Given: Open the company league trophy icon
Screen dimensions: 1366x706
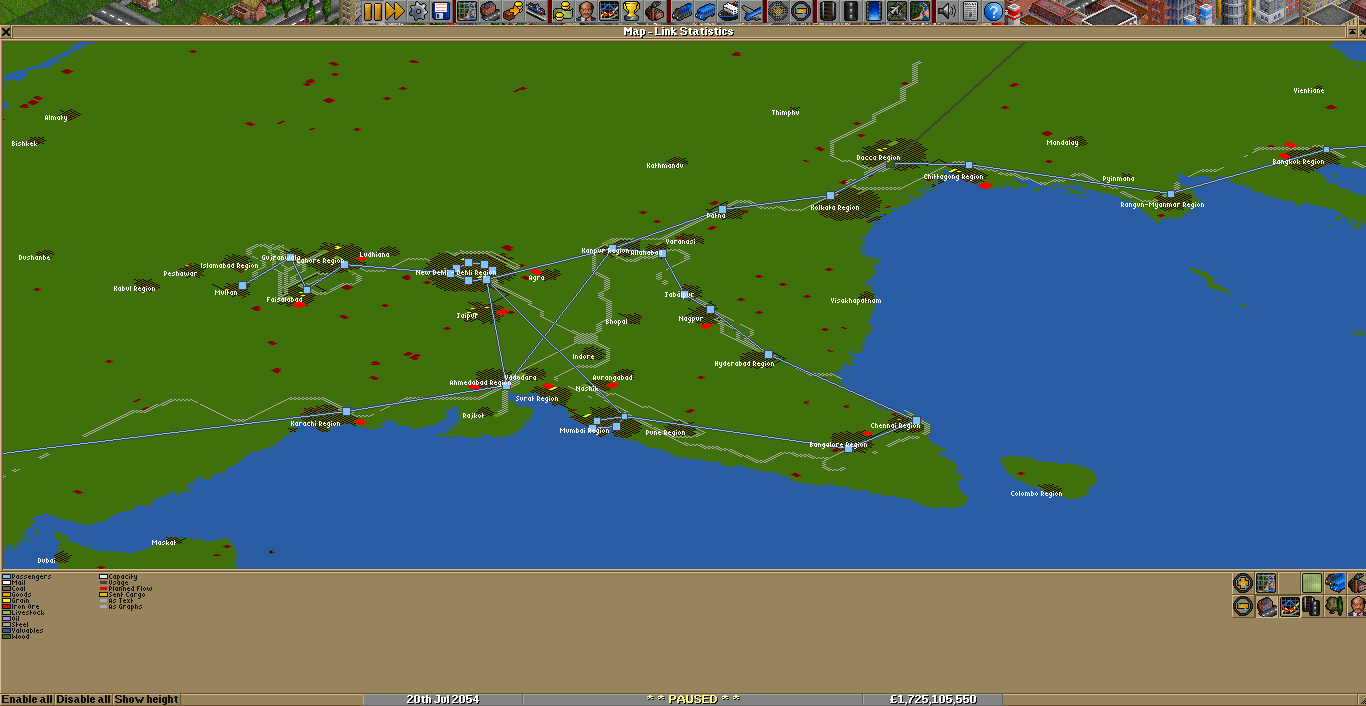Looking at the screenshot, I should click(631, 12).
